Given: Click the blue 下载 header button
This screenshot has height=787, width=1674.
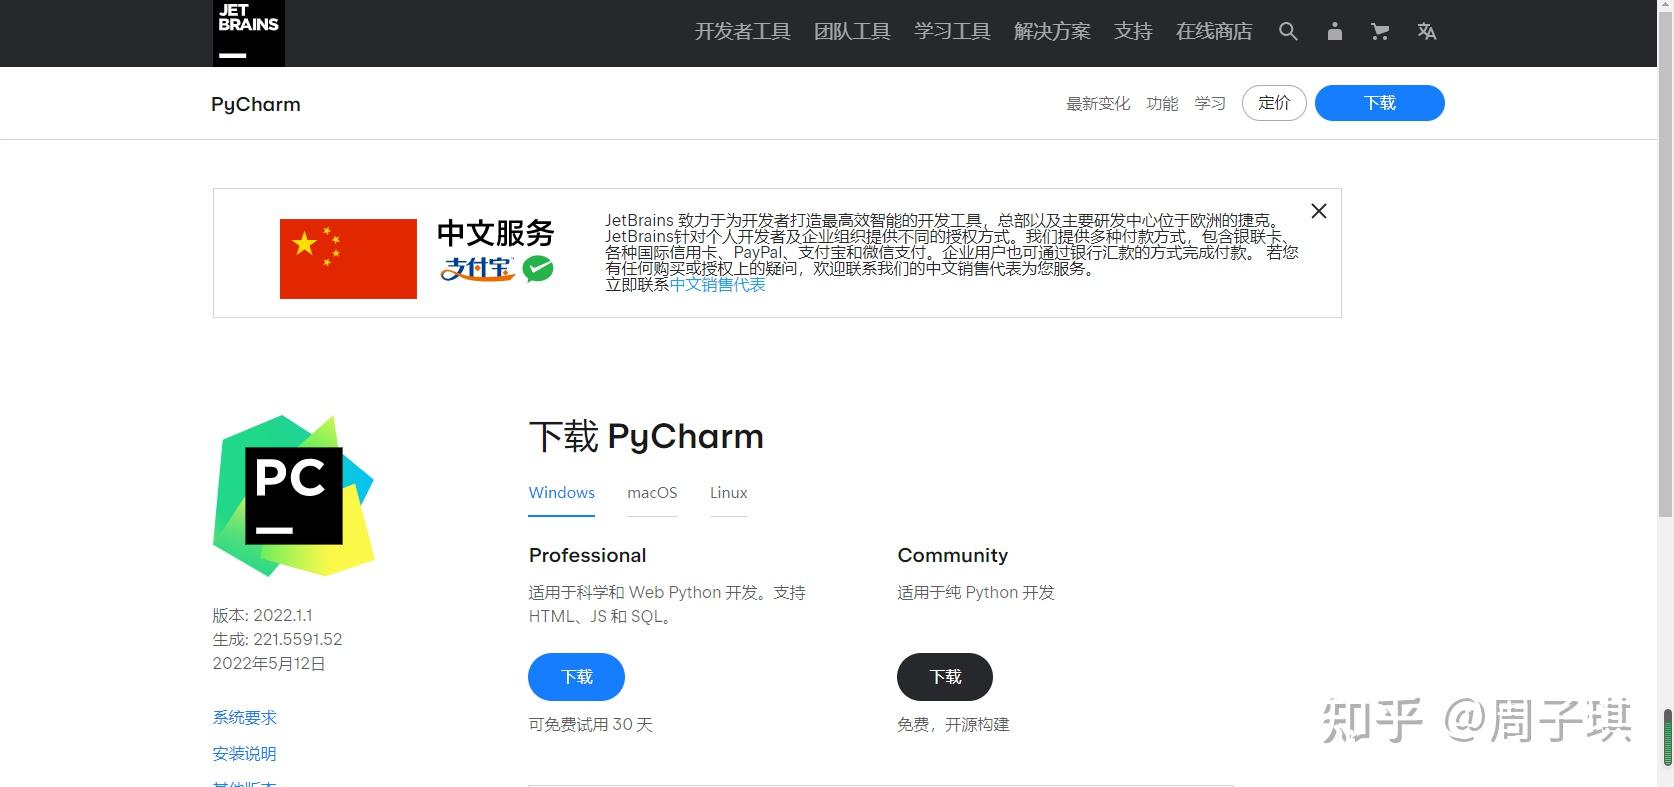Looking at the screenshot, I should (1380, 103).
